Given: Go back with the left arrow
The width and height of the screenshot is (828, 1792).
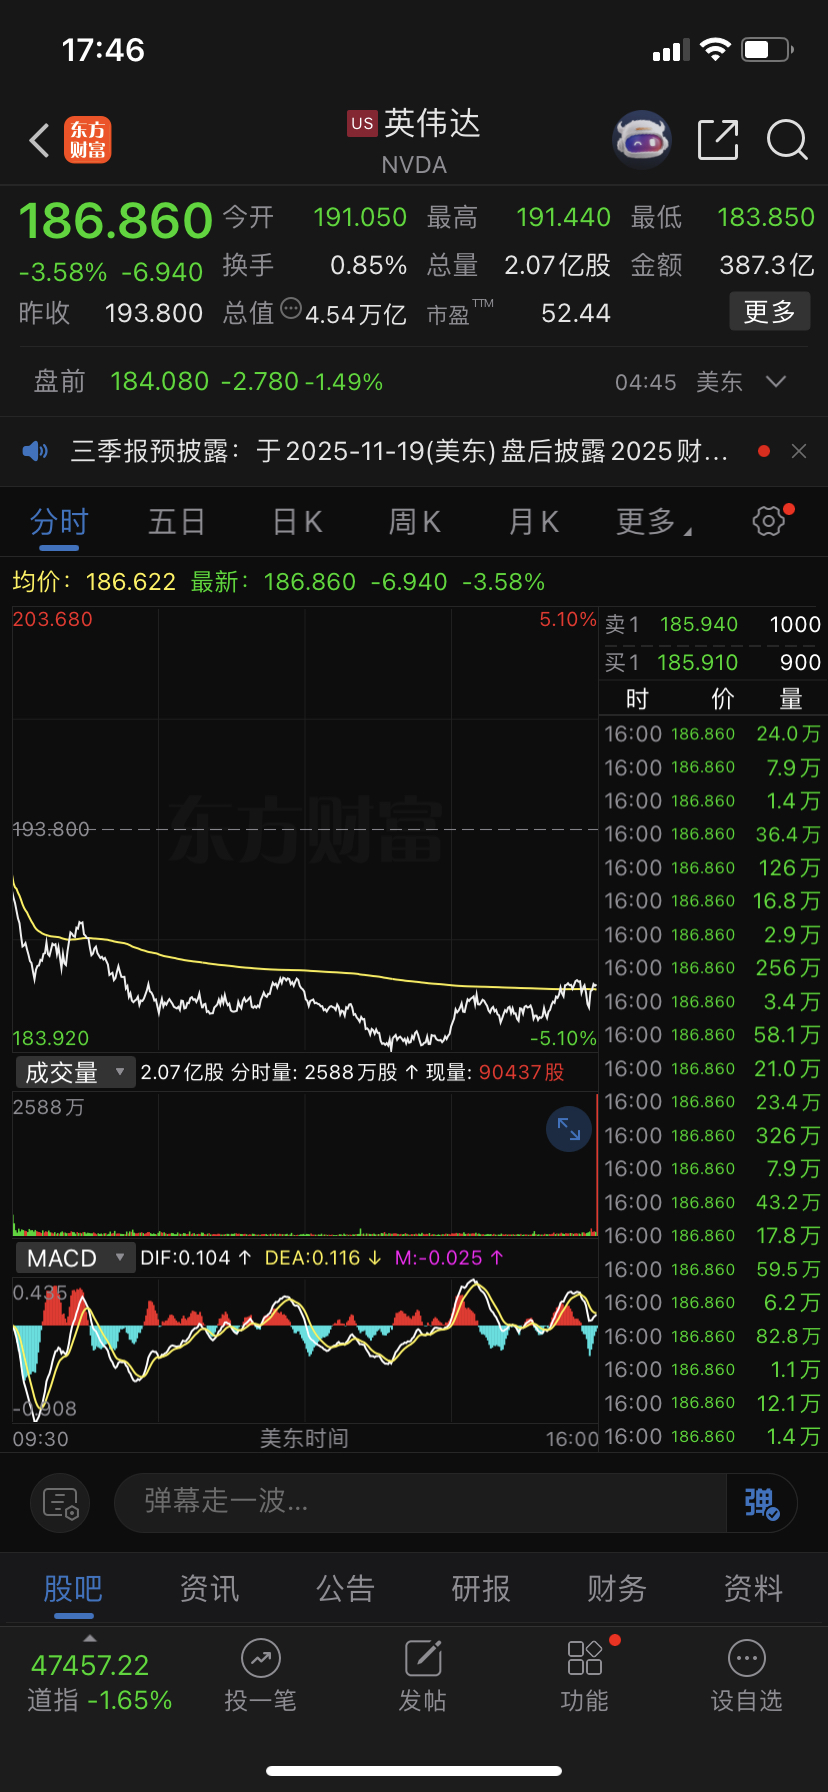Looking at the screenshot, I should (x=40, y=140).
